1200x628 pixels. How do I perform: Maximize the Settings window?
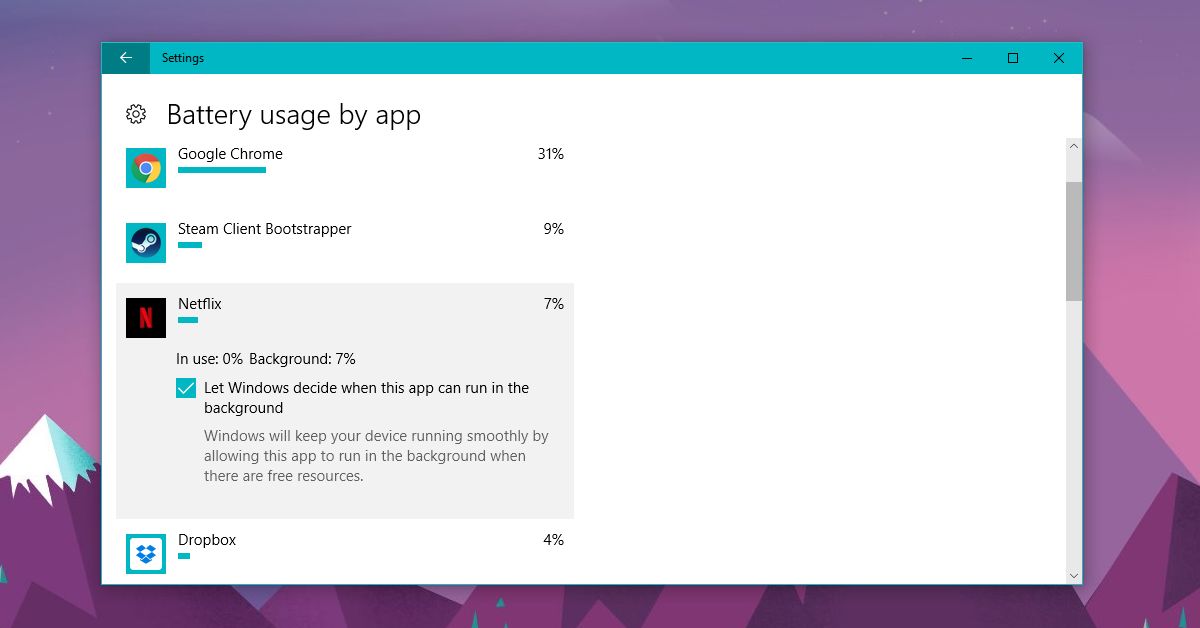(x=1013, y=58)
